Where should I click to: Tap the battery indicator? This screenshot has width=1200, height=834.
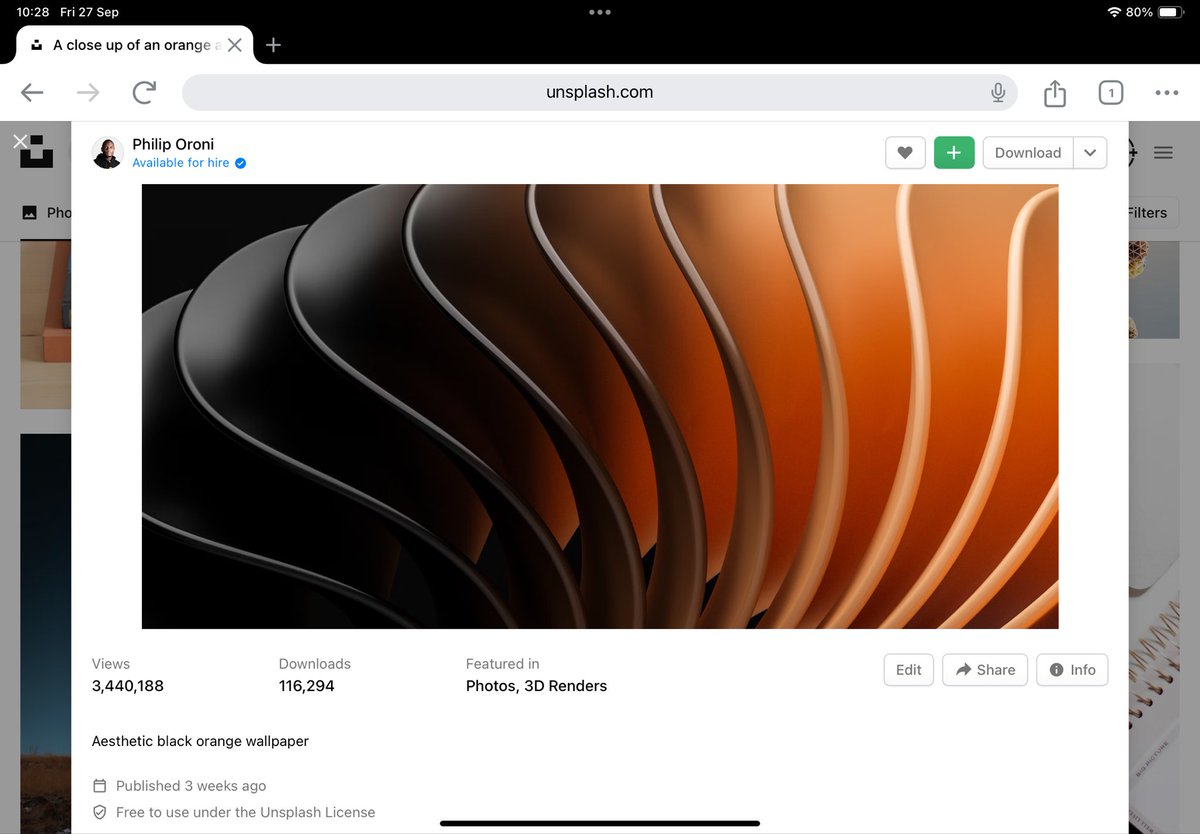click(1171, 12)
